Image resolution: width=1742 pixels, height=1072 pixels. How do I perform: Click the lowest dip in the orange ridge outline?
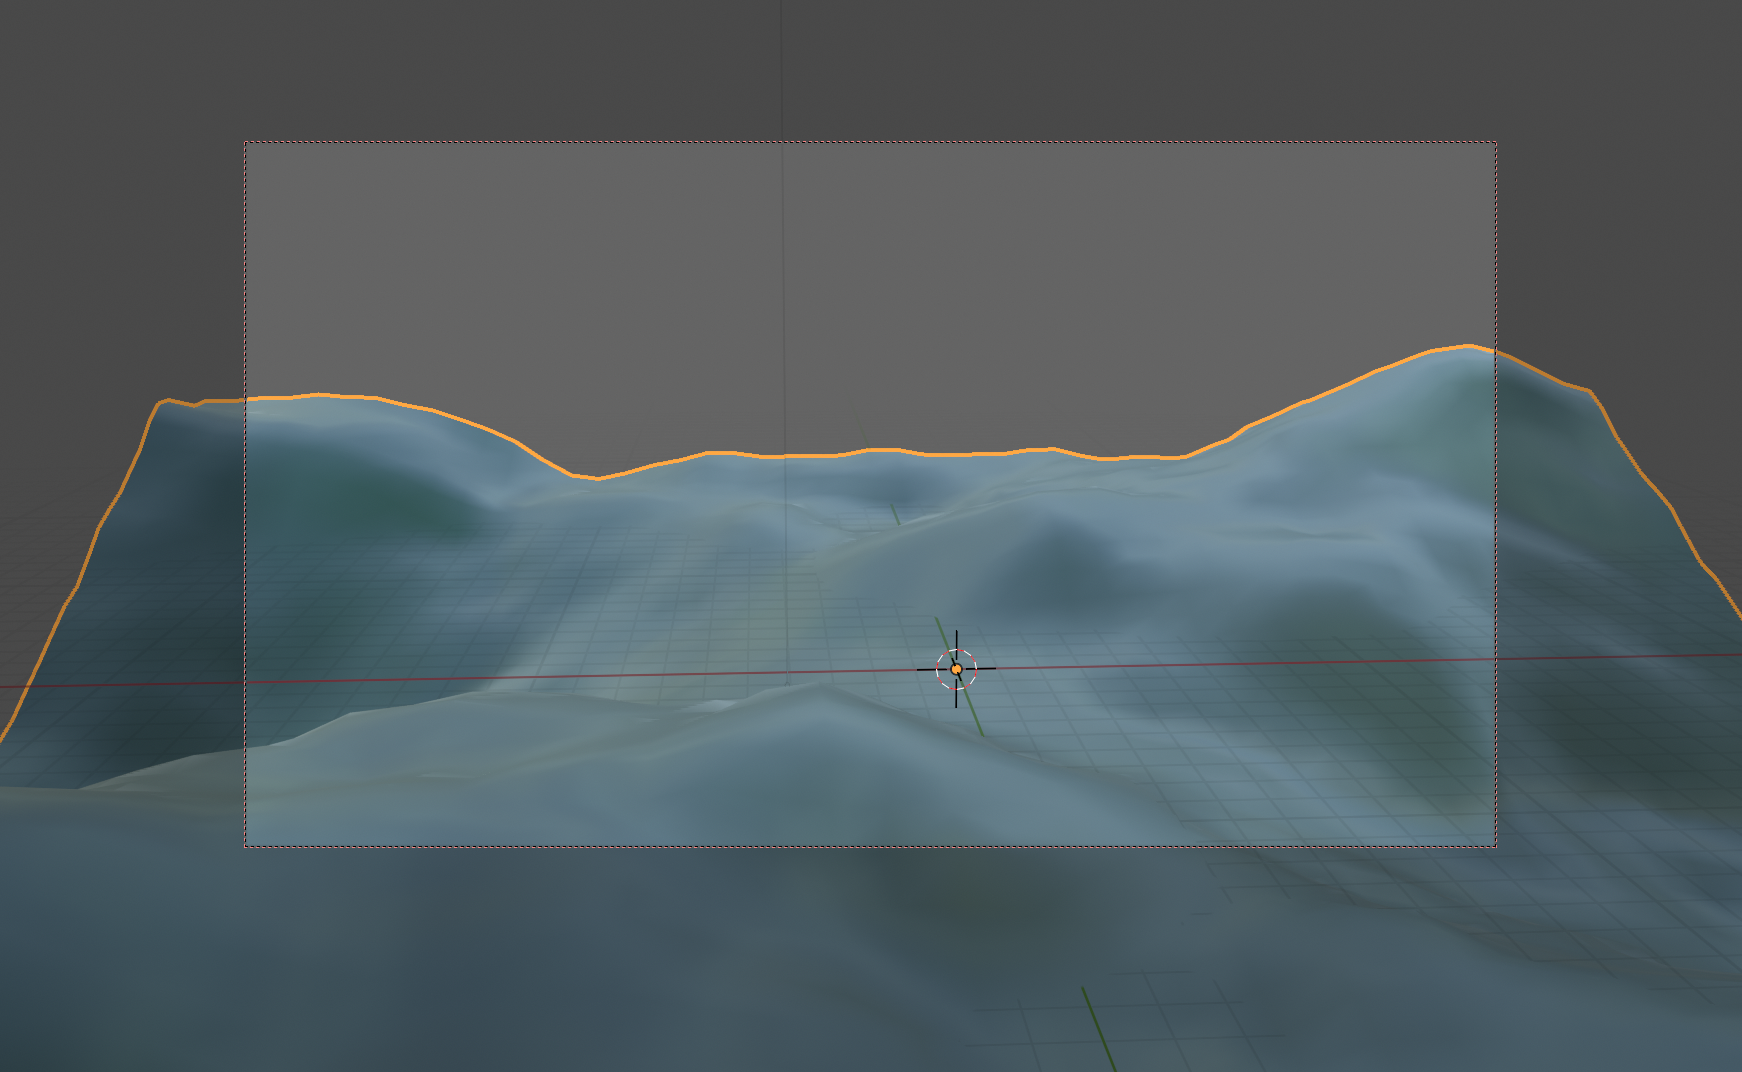click(x=597, y=478)
